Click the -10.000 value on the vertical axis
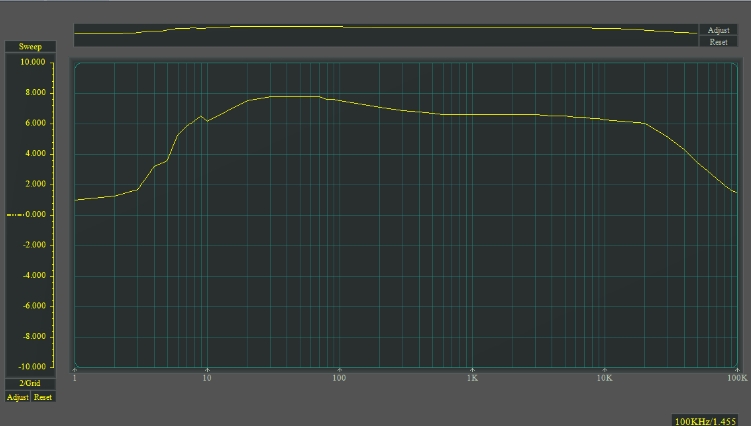 [x=33, y=367]
